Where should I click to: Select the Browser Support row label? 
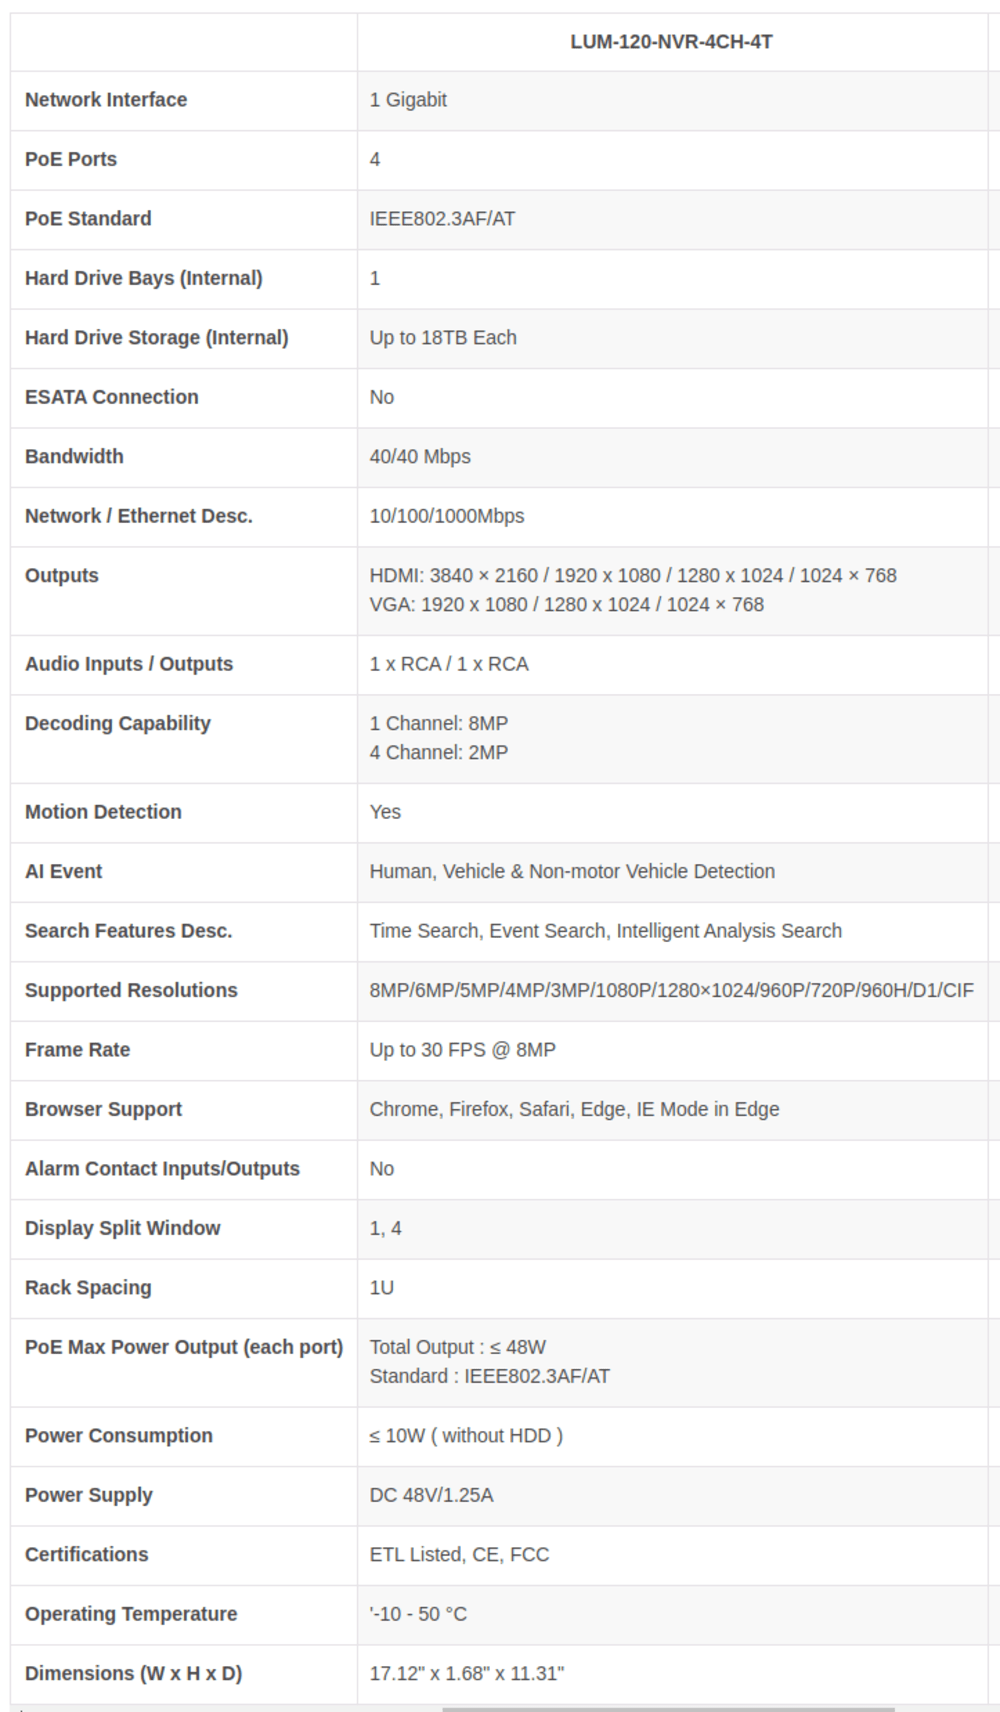point(103,1110)
